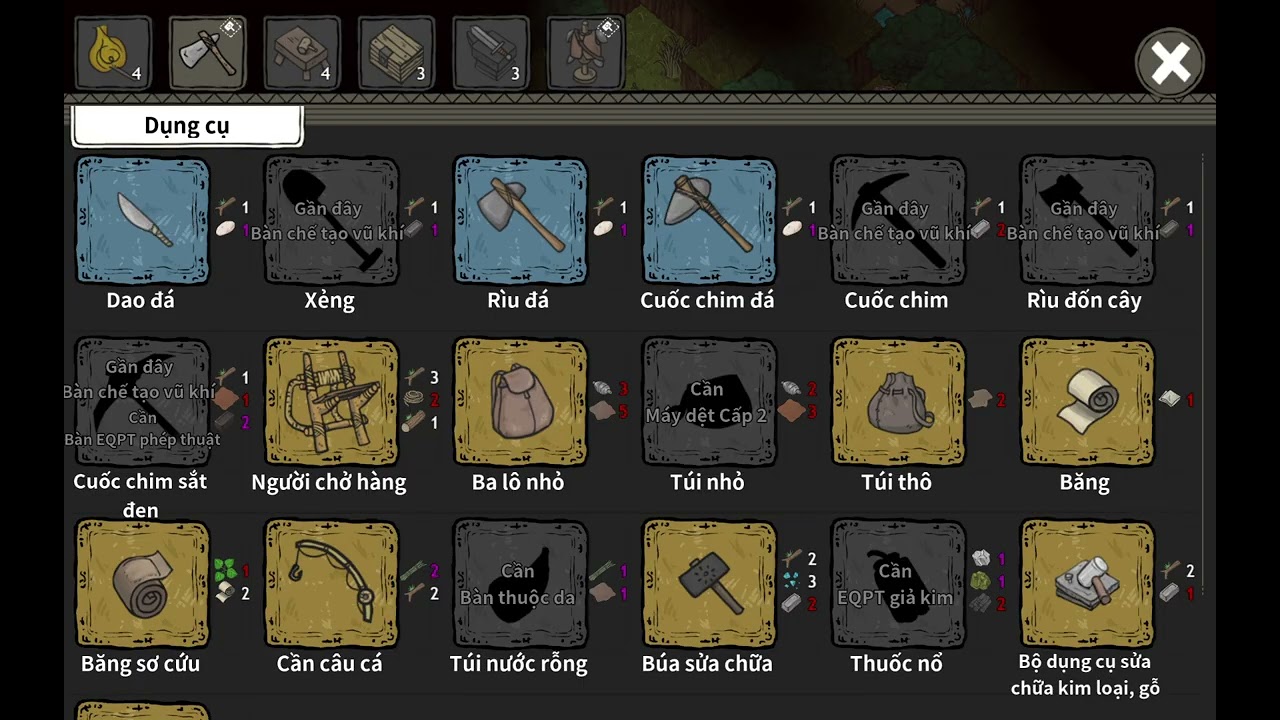Choose the Cần câu cá fishing rod
Image resolution: width=1280 pixels, height=720 pixels.
[x=332, y=584]
